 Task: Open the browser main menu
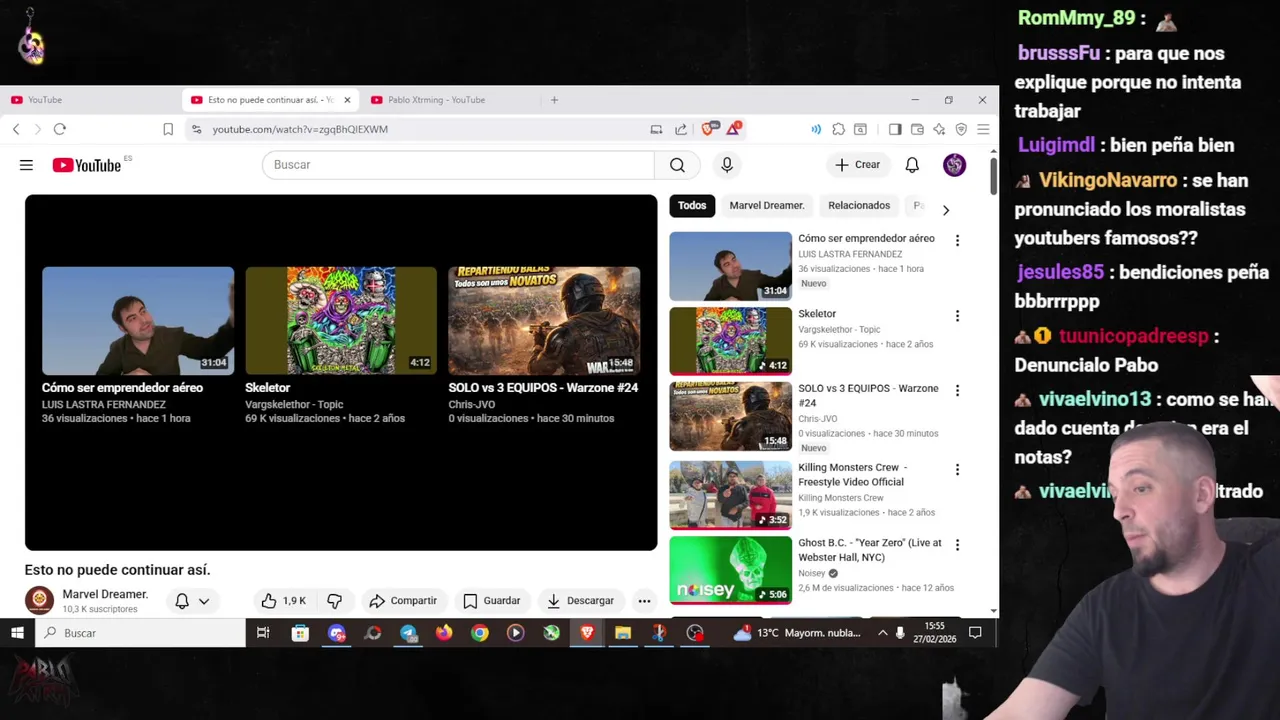pyautogui.click(x=983, y=129)
